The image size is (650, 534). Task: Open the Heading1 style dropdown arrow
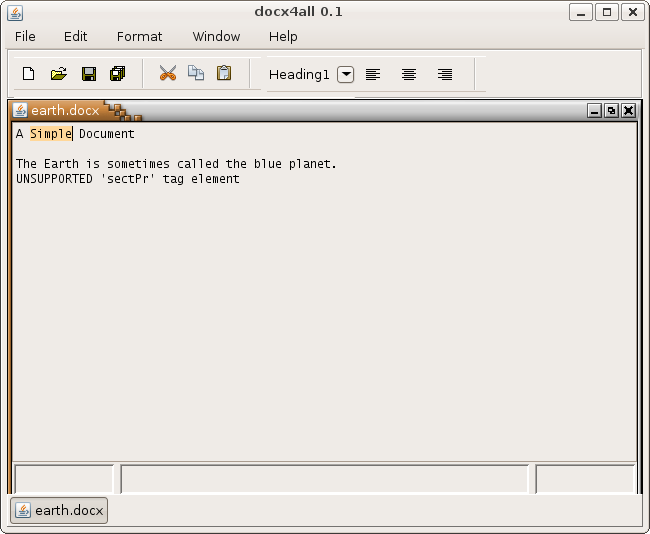345,75
